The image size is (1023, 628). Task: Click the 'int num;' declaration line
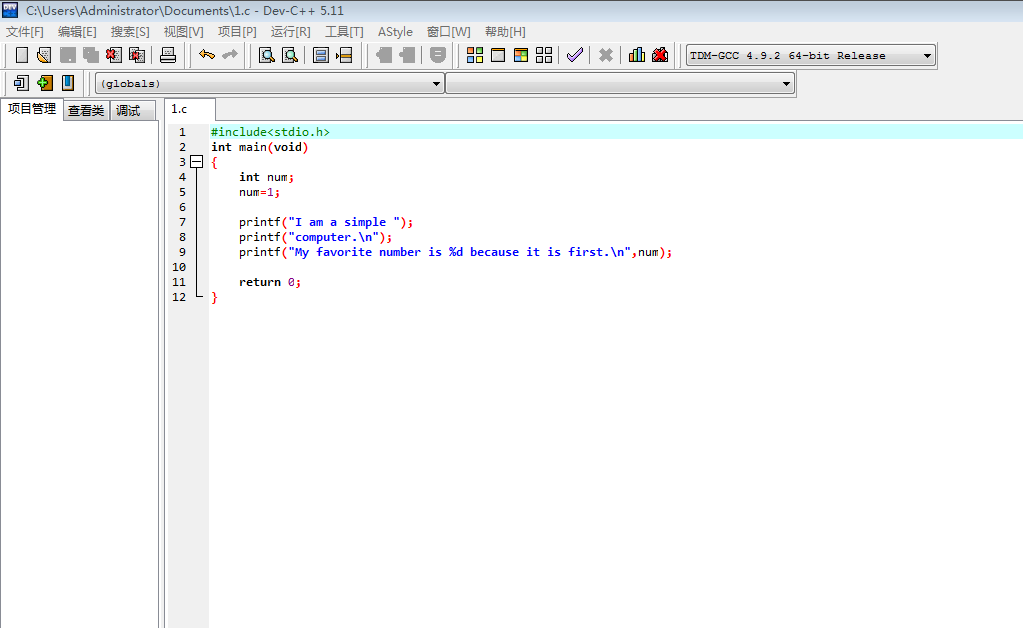pos(266,177)
